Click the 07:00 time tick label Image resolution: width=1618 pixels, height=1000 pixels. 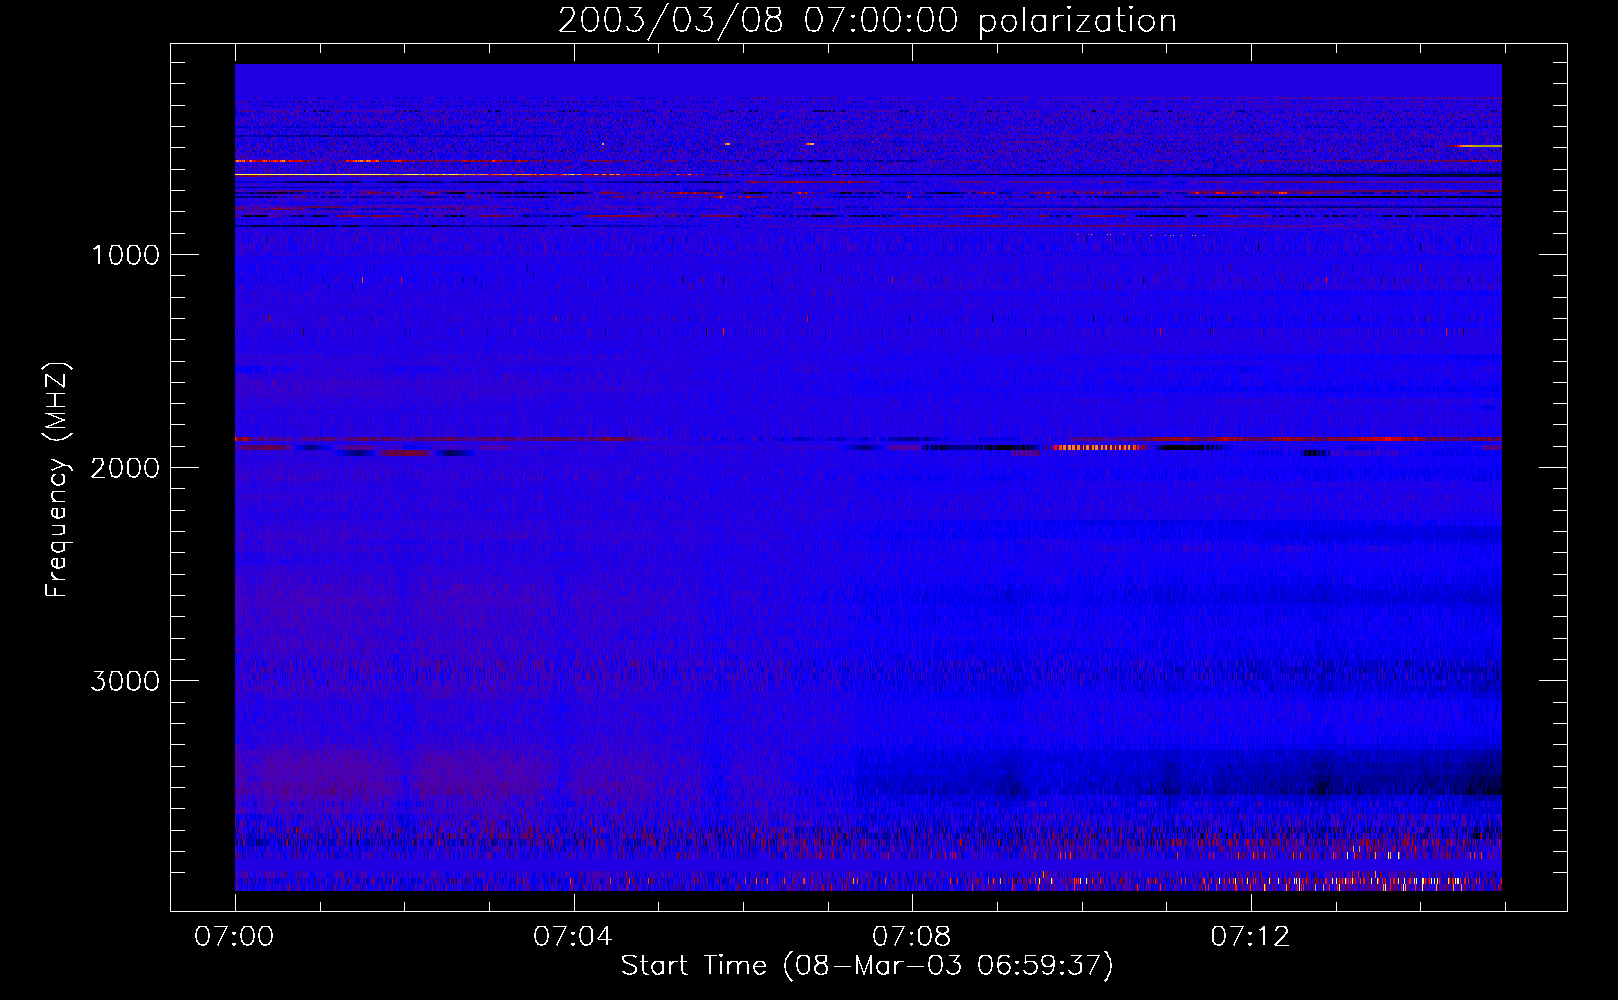pos(234,936)
